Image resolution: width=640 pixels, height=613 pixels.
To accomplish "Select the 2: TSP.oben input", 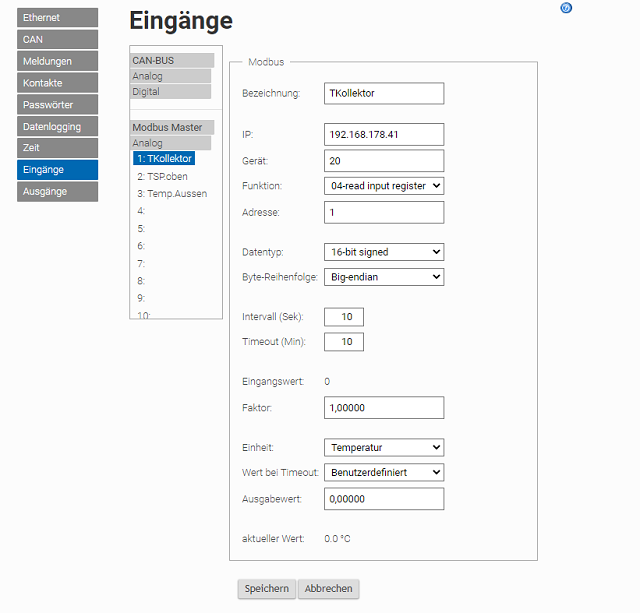I will [x=162, y=176].
